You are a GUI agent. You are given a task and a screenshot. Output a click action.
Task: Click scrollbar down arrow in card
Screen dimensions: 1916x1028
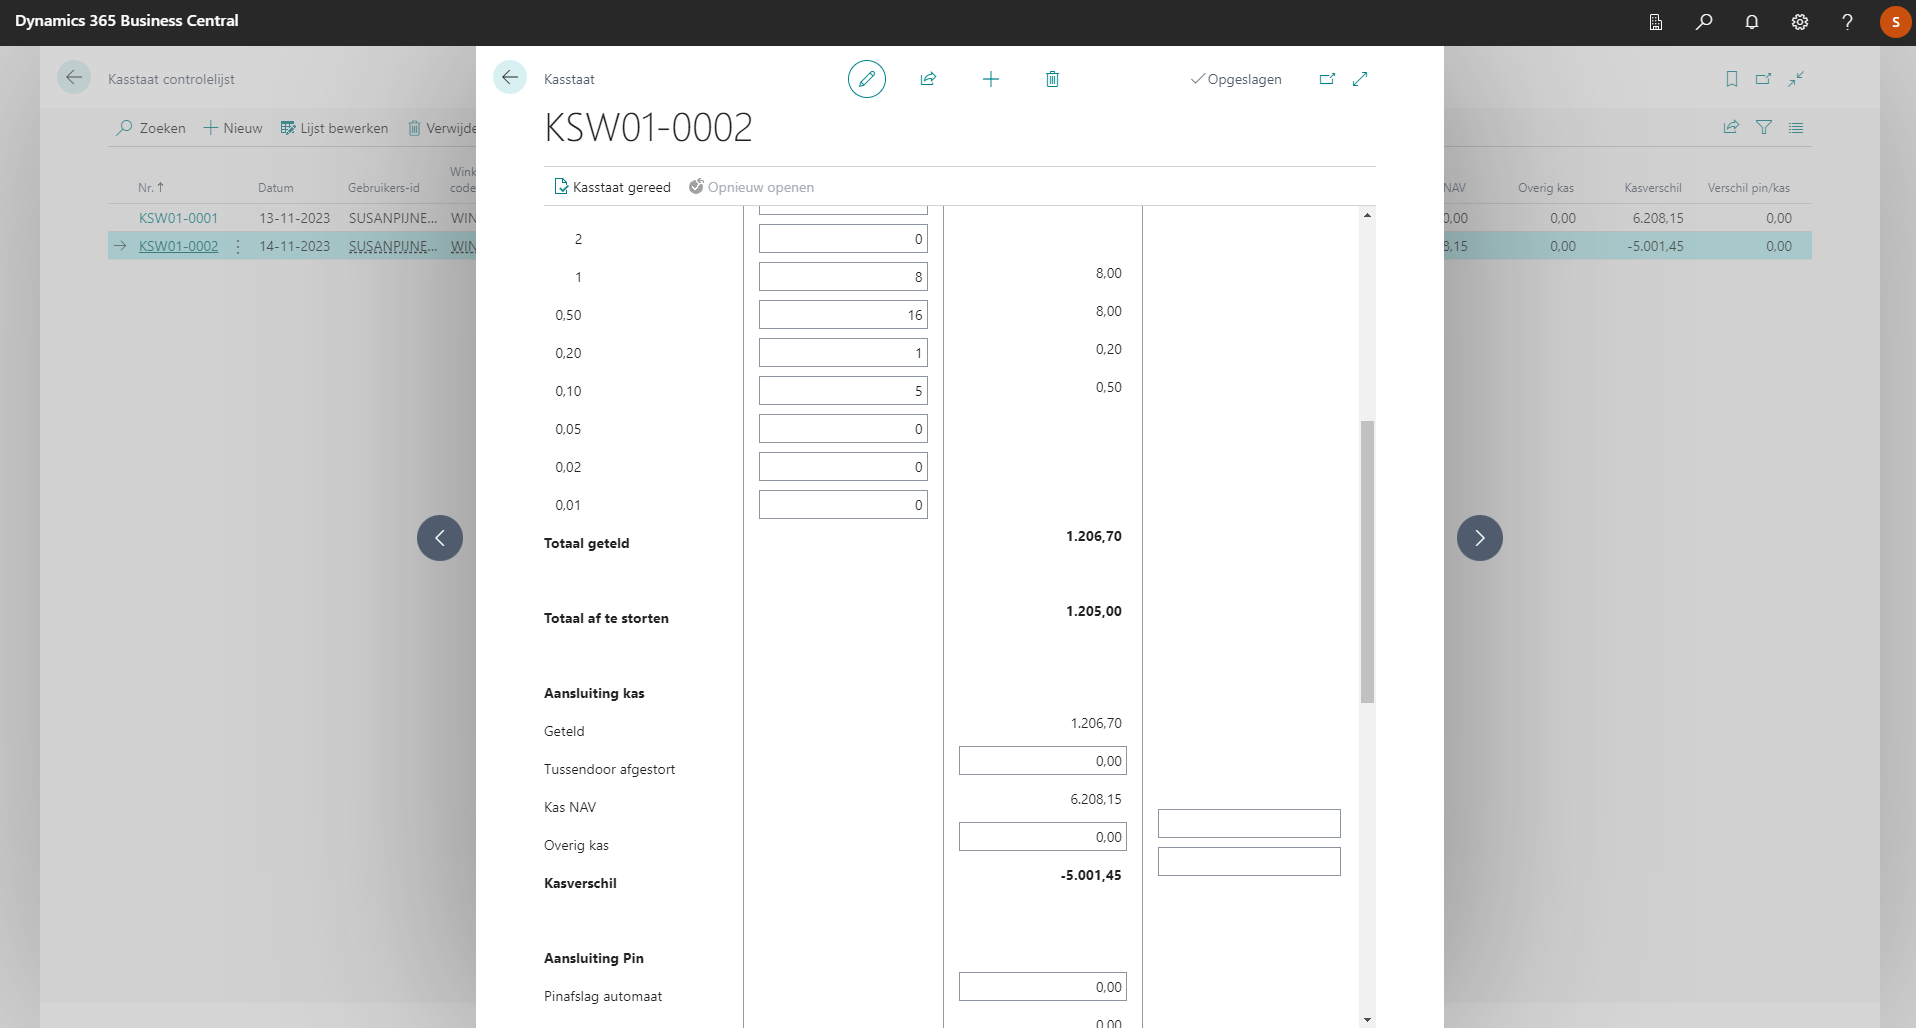pyautogui.click(x=1367, y=1019)
